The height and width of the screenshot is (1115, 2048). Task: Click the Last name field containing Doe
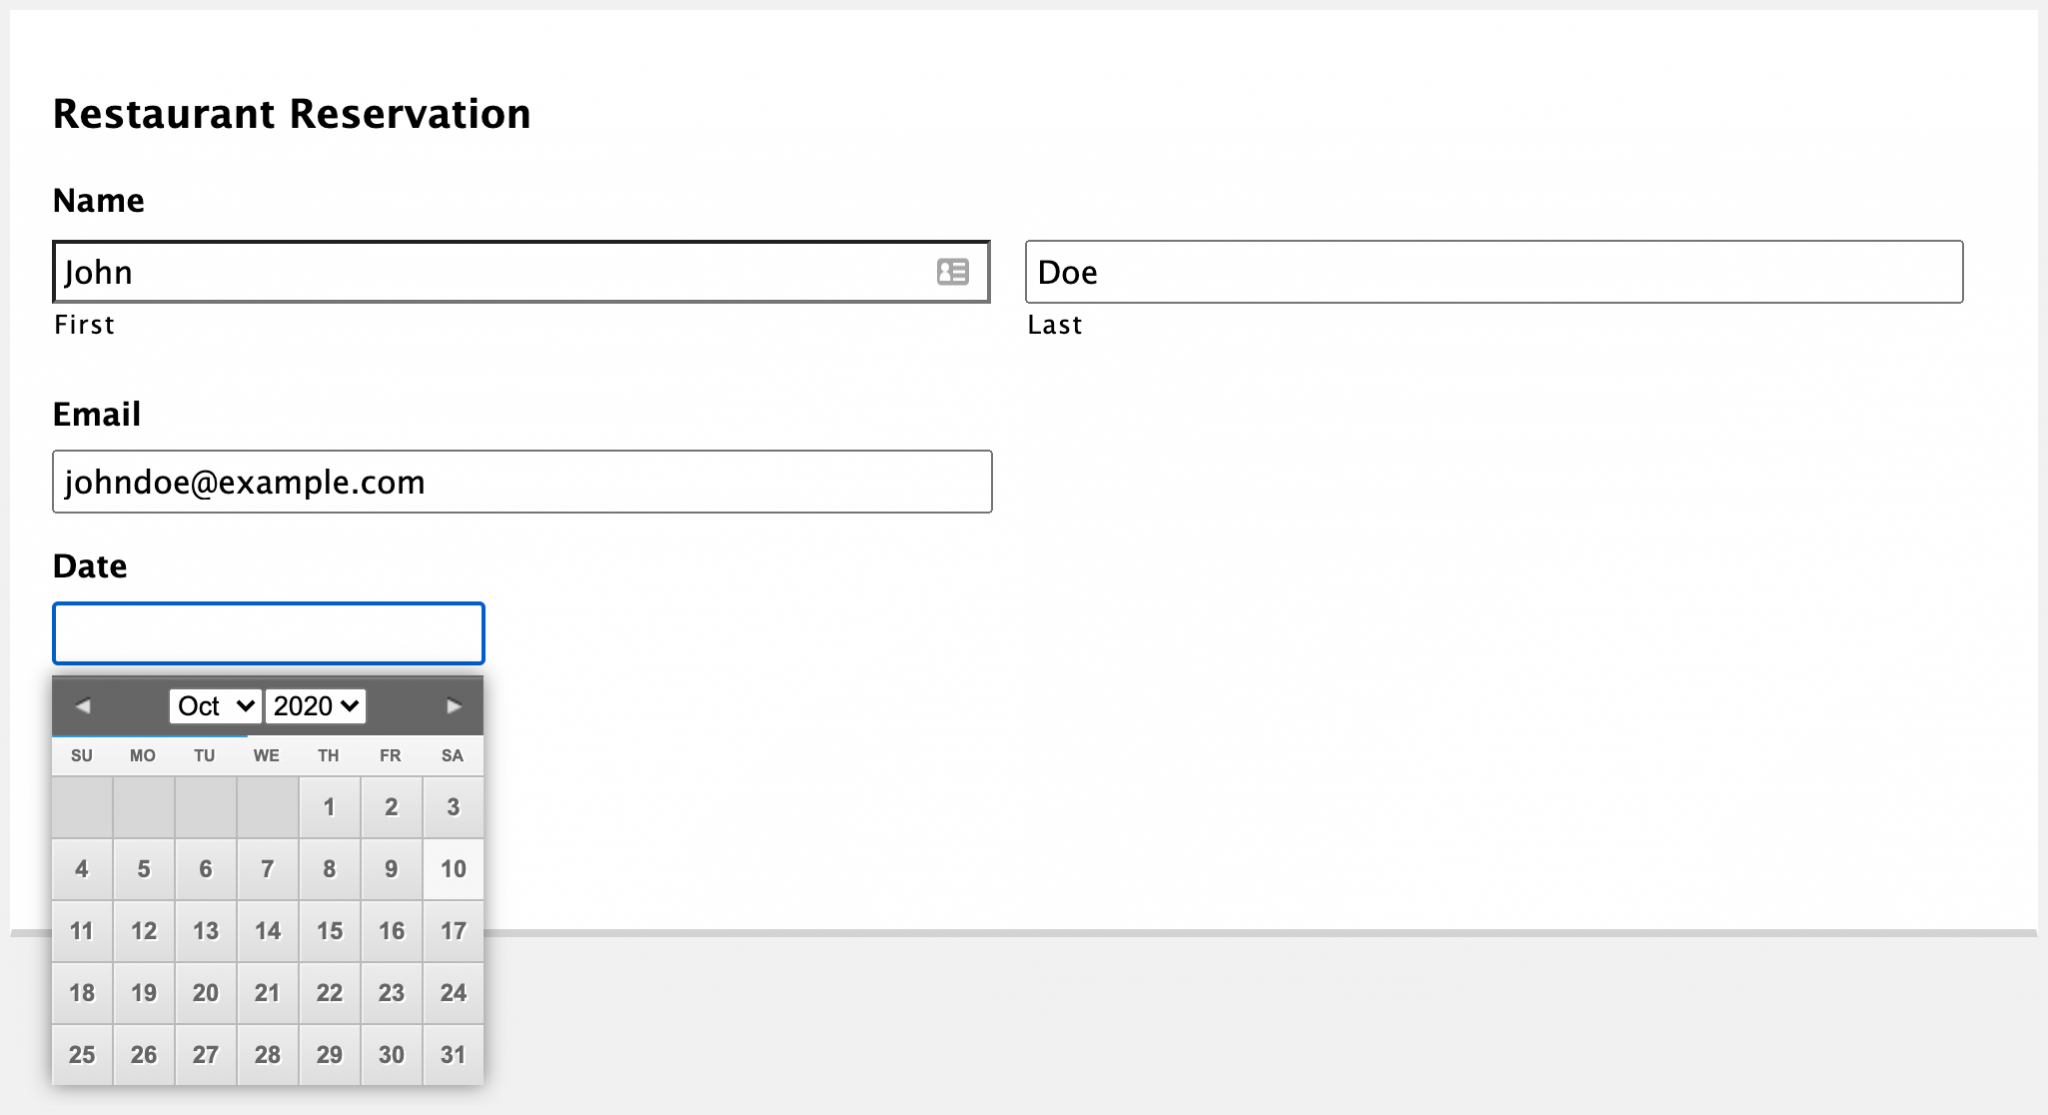coord(1494,272)
